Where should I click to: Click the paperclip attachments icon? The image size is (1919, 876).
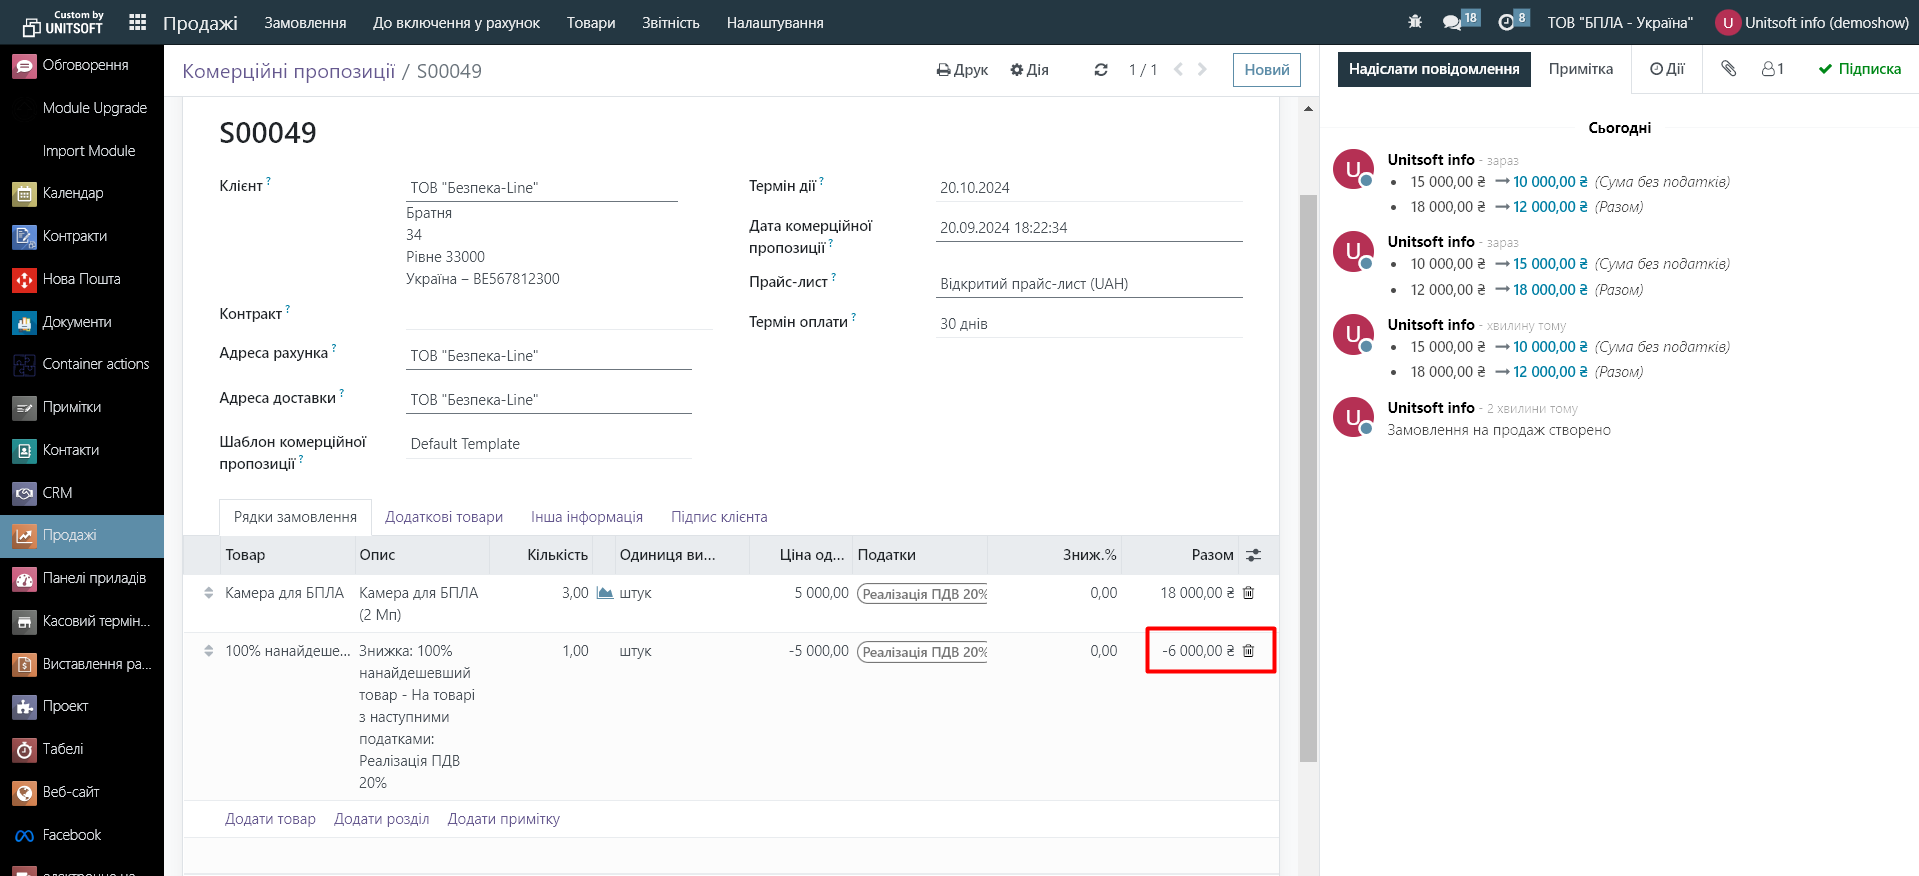click(x=1728, y=69)
